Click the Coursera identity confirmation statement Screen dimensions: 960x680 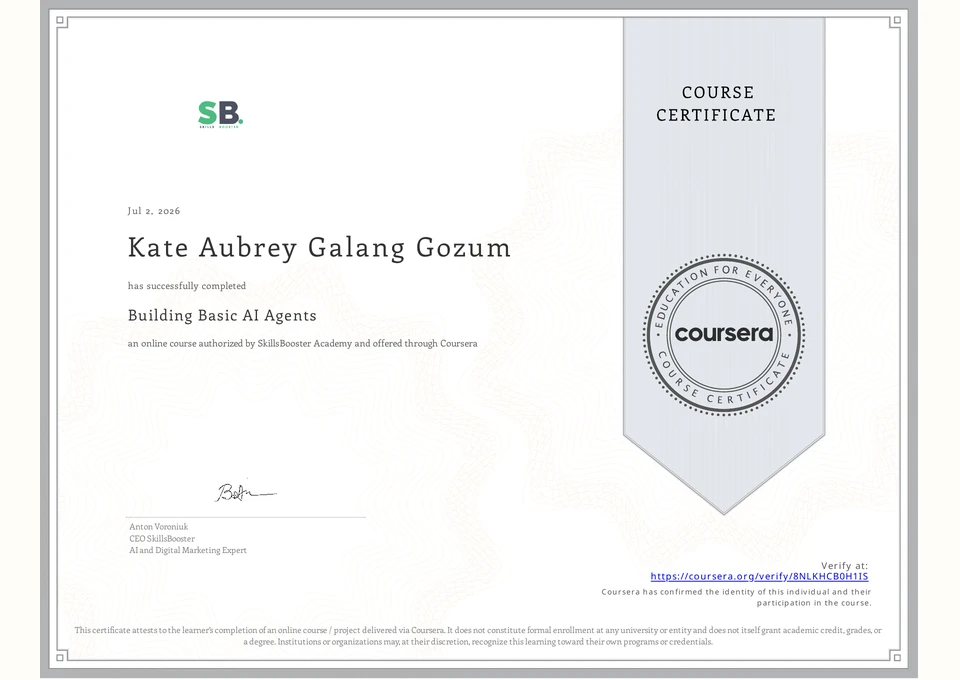coord(736,597)
